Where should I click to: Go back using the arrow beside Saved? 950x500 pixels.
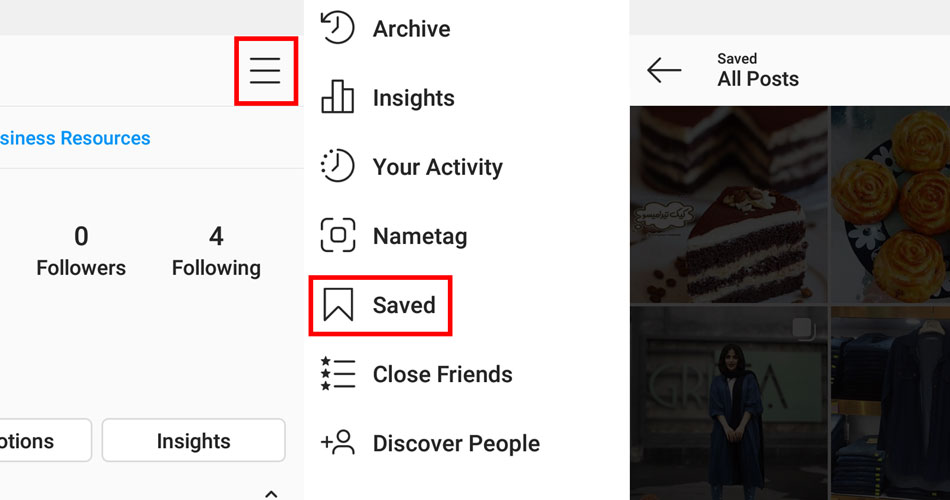tap(664, 70)
